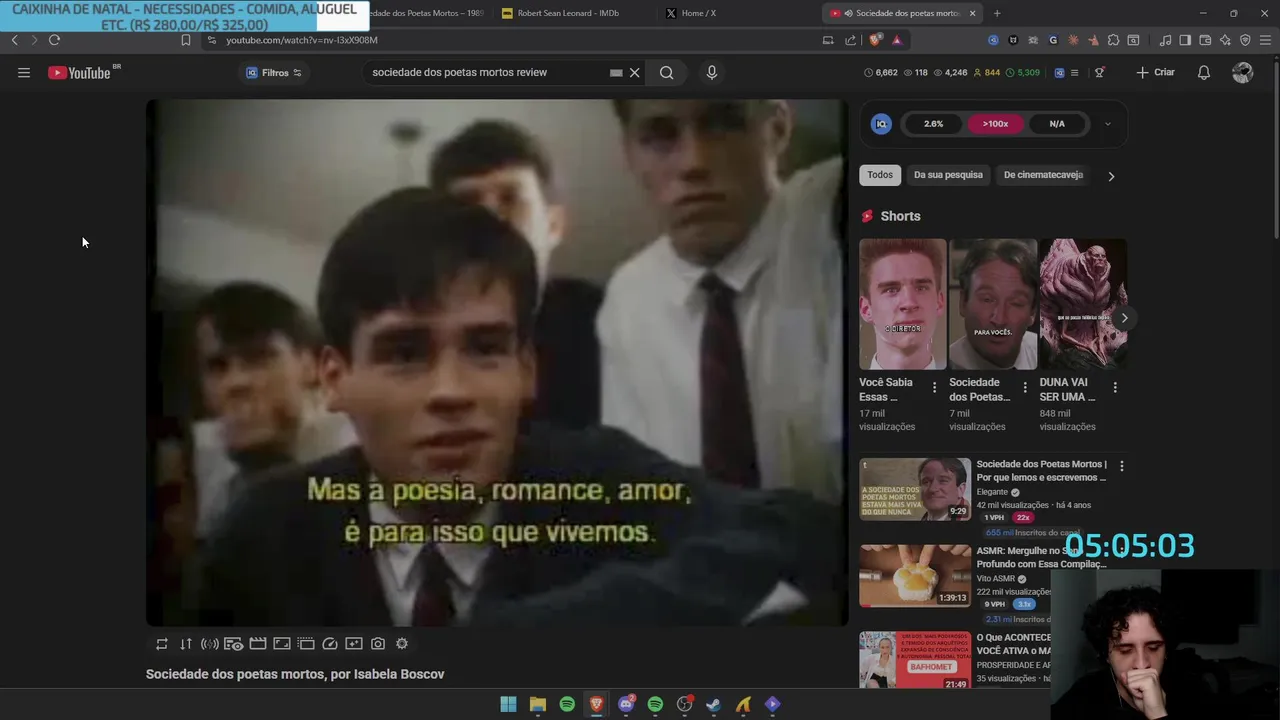Open the ASMR Mergulhe video thumbnail
This screenshot has width=1280, height=720.
pyautogui.click(x=915, y=575)
